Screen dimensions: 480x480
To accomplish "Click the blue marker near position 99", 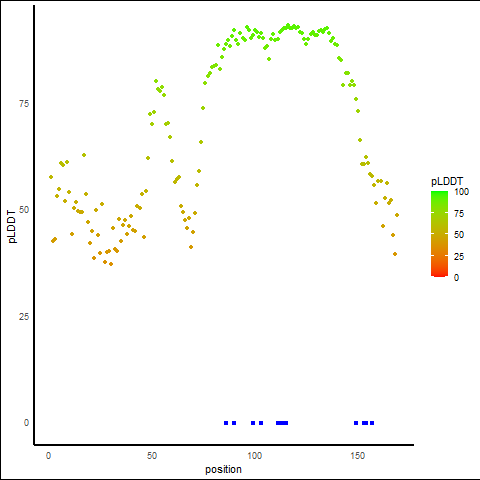I will pyautogui.click(x=253, y=423).
